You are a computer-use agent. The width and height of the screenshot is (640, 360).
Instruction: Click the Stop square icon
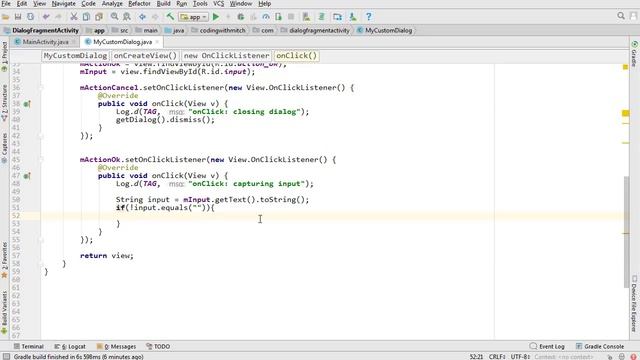pyautogui.click(x=291, y=17)
